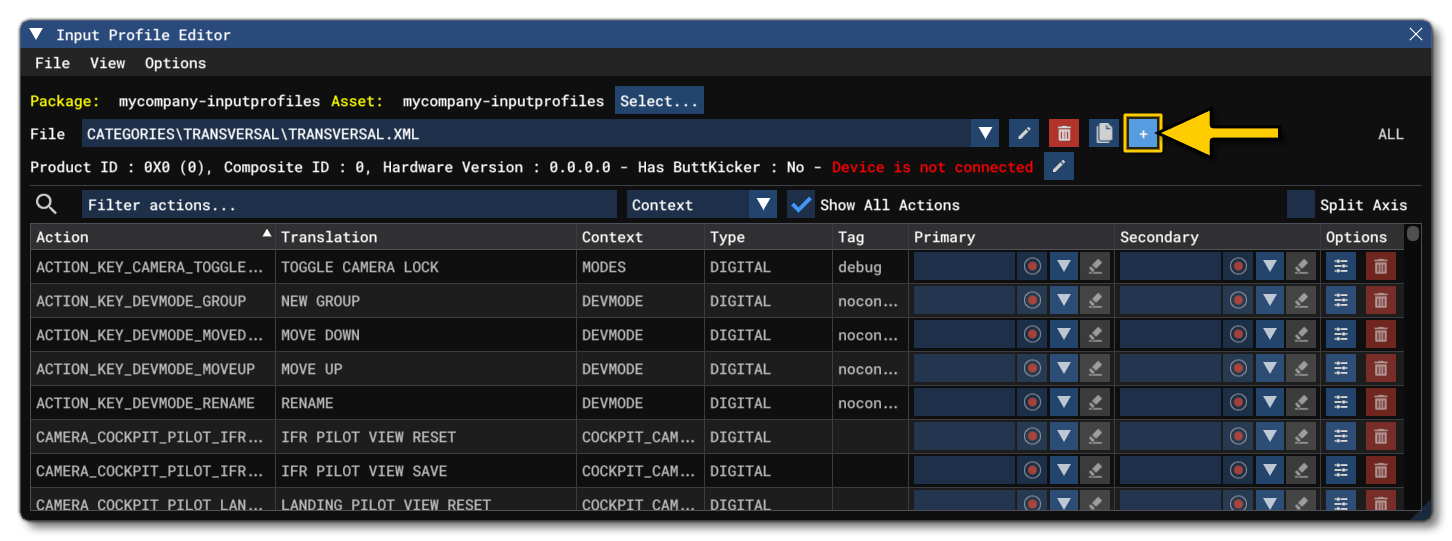Focus the Filter actions search field

350,205
